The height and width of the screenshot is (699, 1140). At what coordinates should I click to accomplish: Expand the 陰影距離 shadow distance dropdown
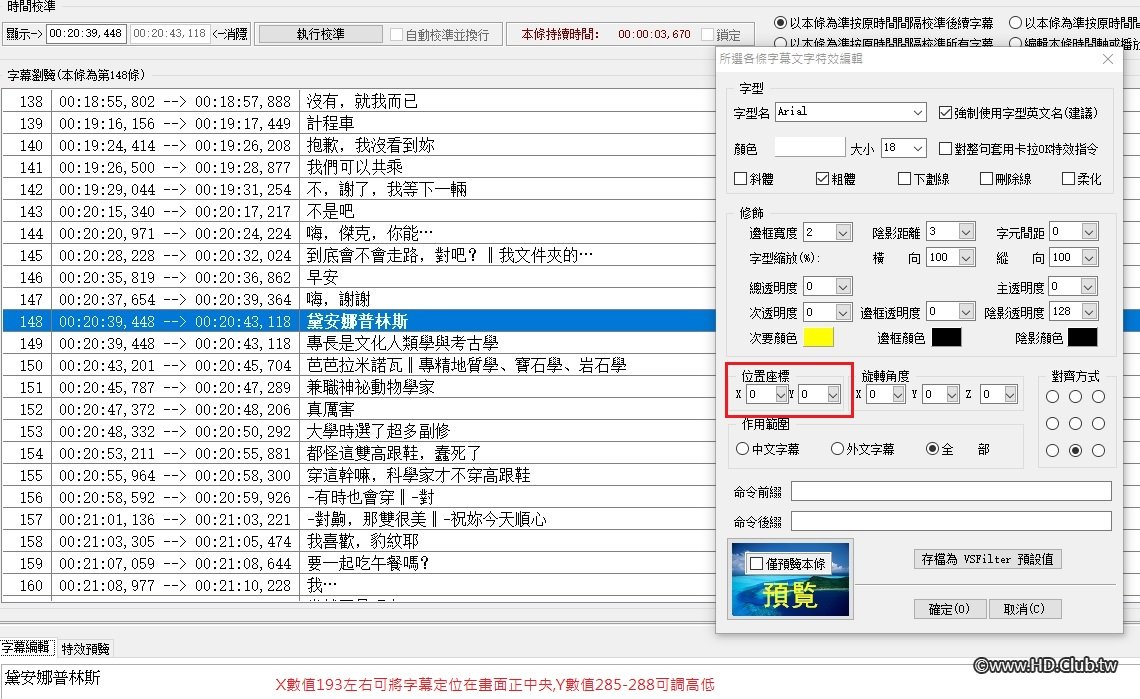(x=966, y=232)
